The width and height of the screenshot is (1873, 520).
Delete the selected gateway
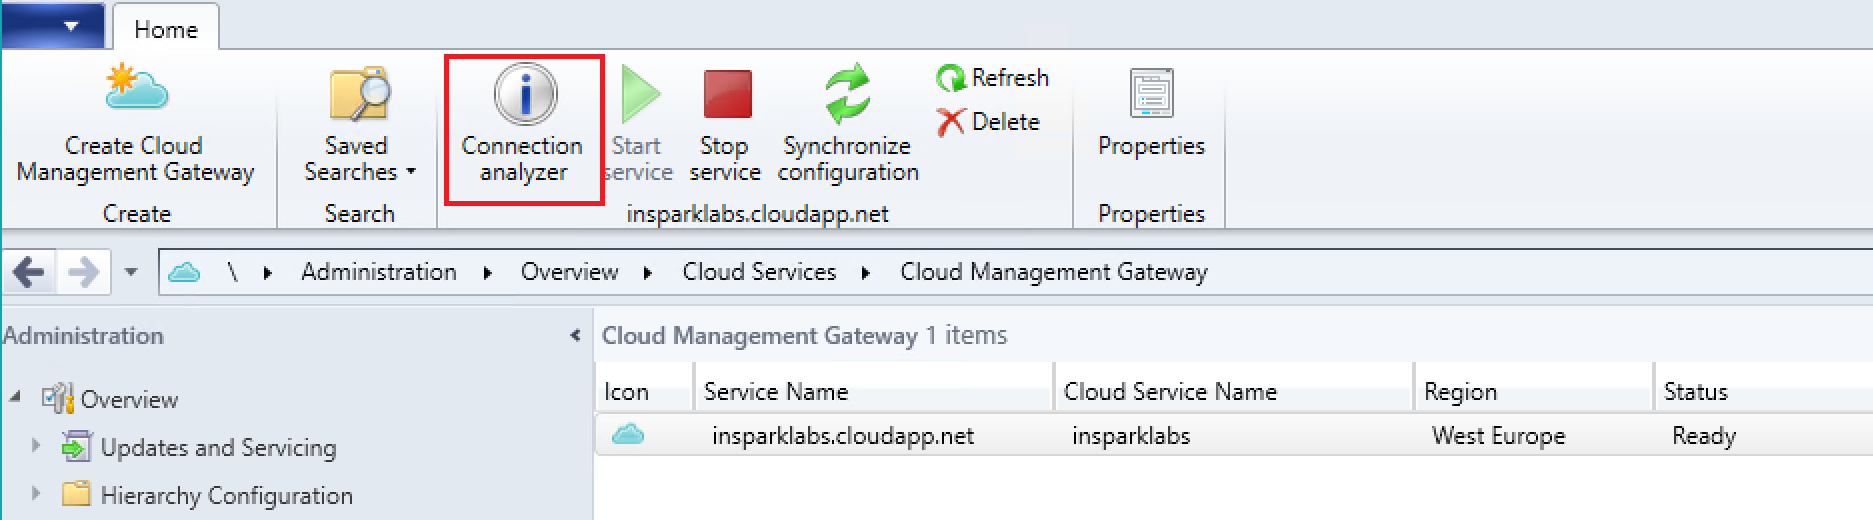pyautogui.click(x=990, y=122)
